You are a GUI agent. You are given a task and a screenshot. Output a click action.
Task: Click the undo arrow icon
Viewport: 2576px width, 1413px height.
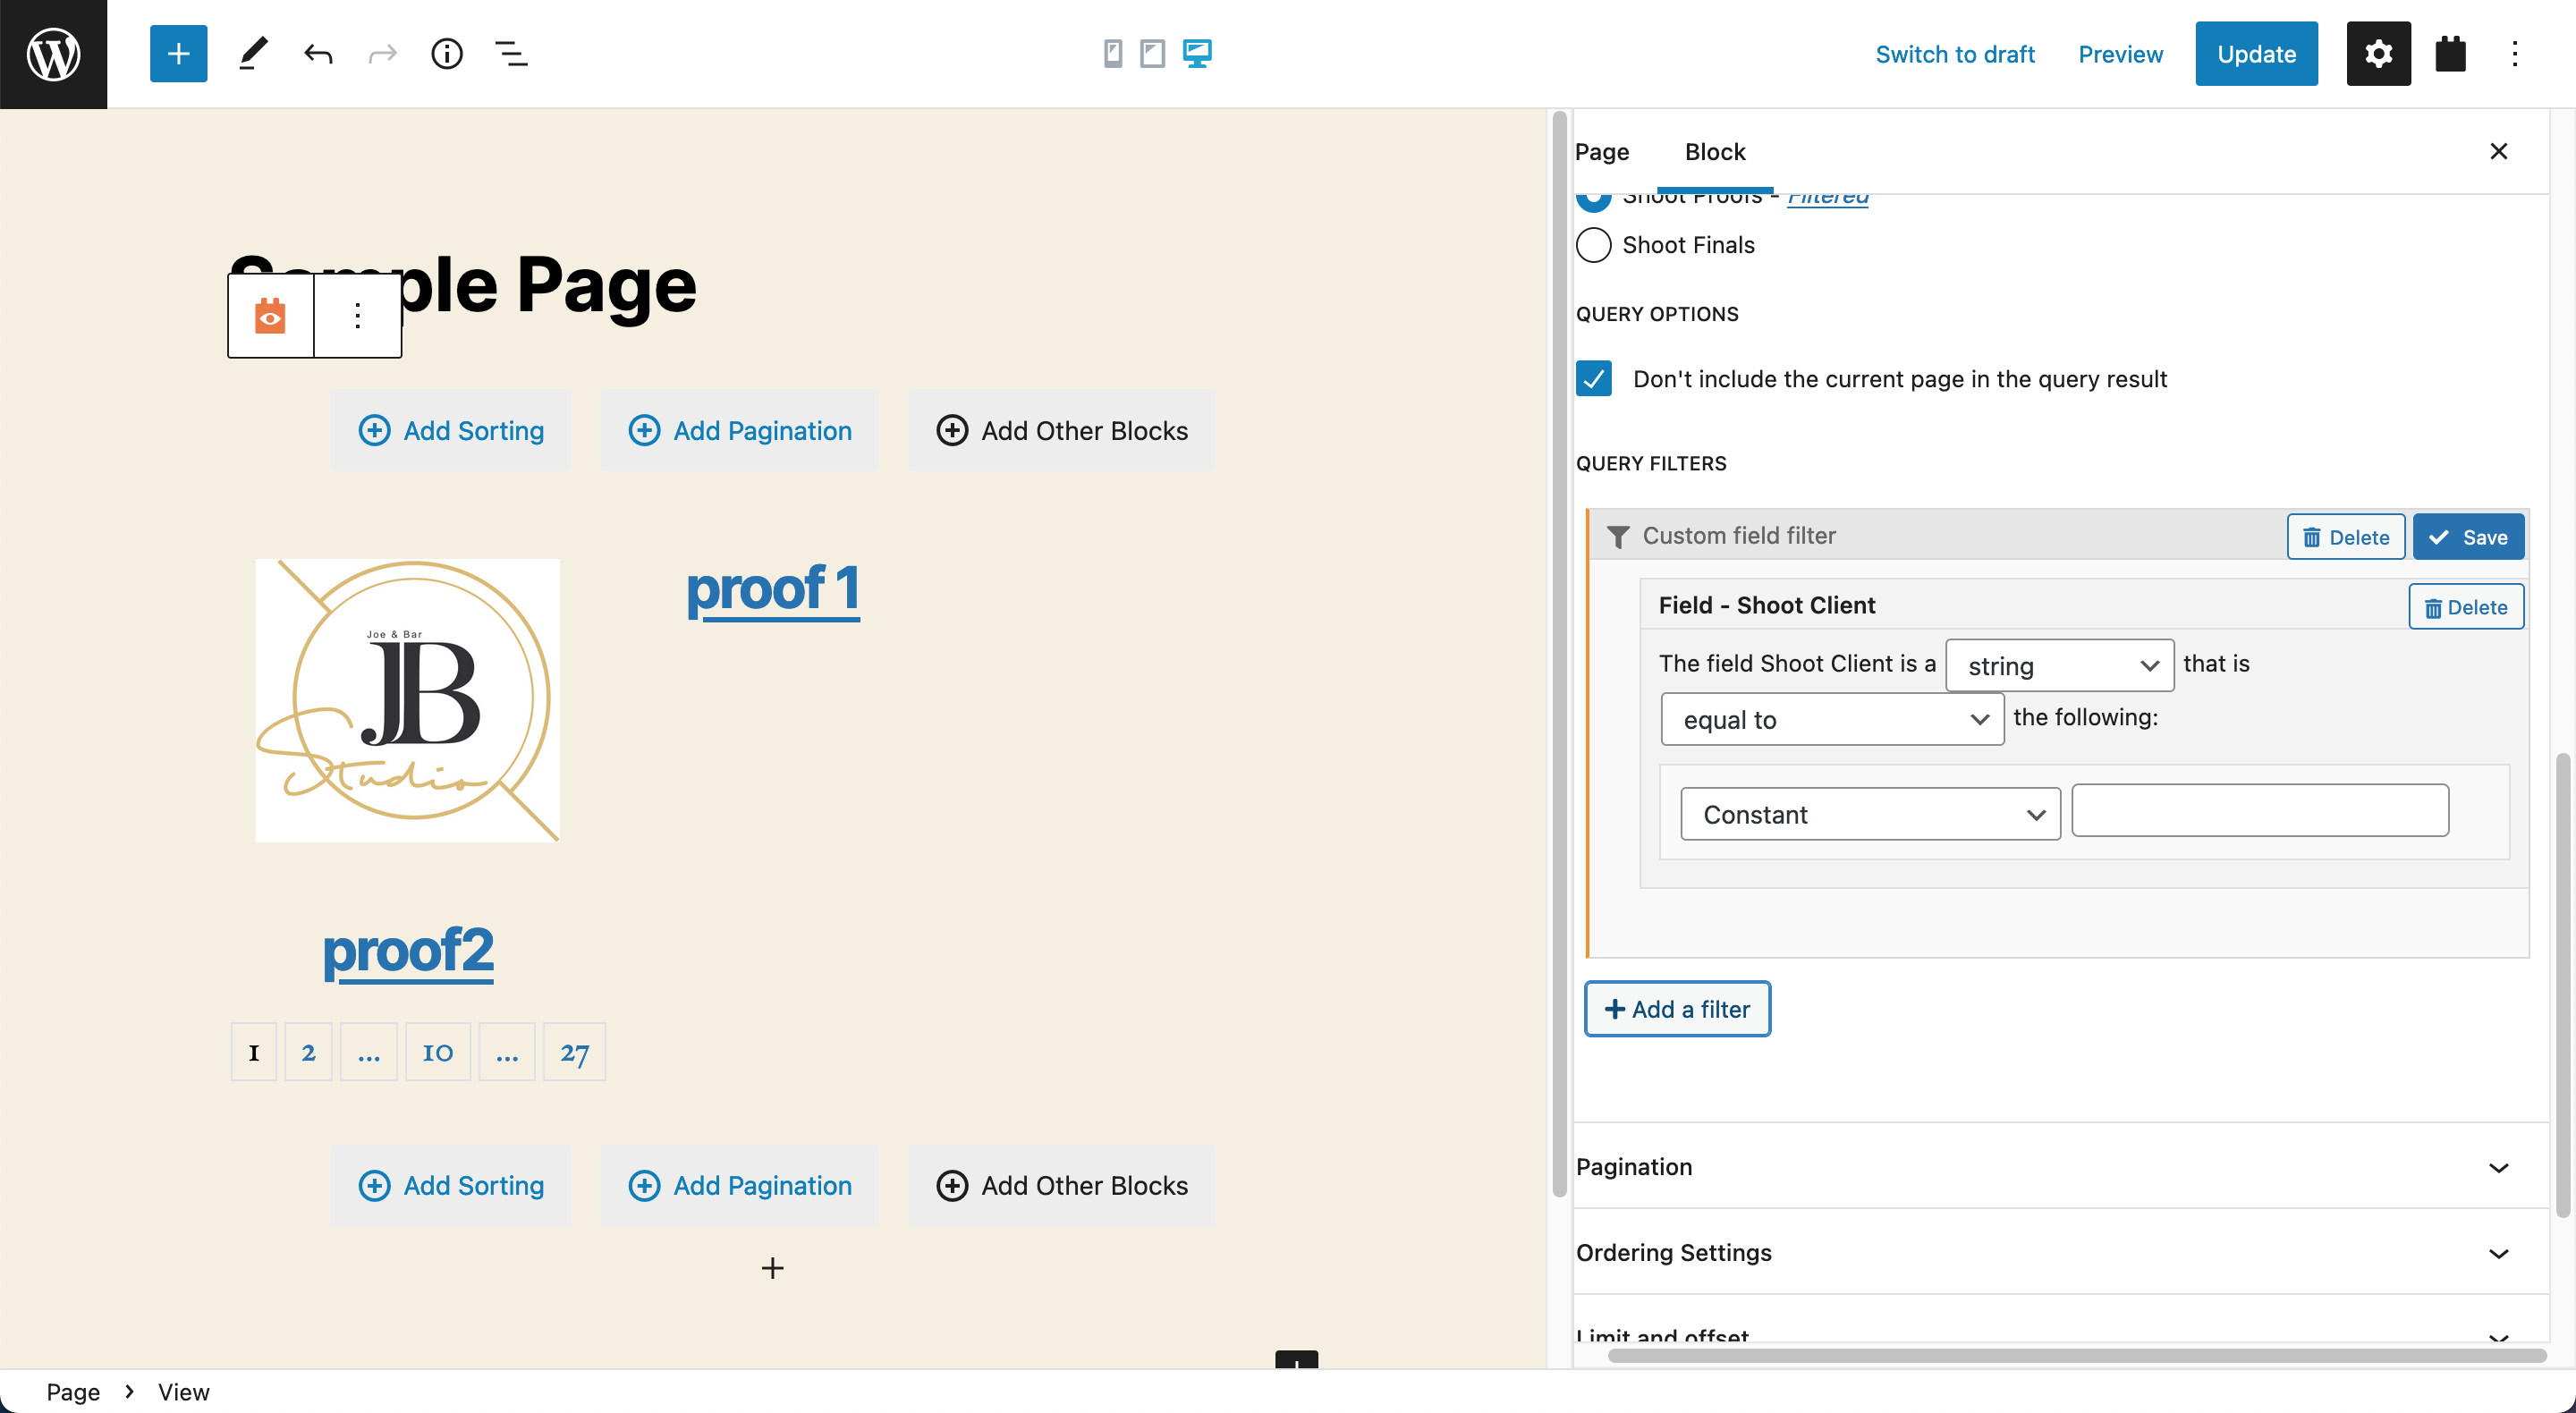318,53
